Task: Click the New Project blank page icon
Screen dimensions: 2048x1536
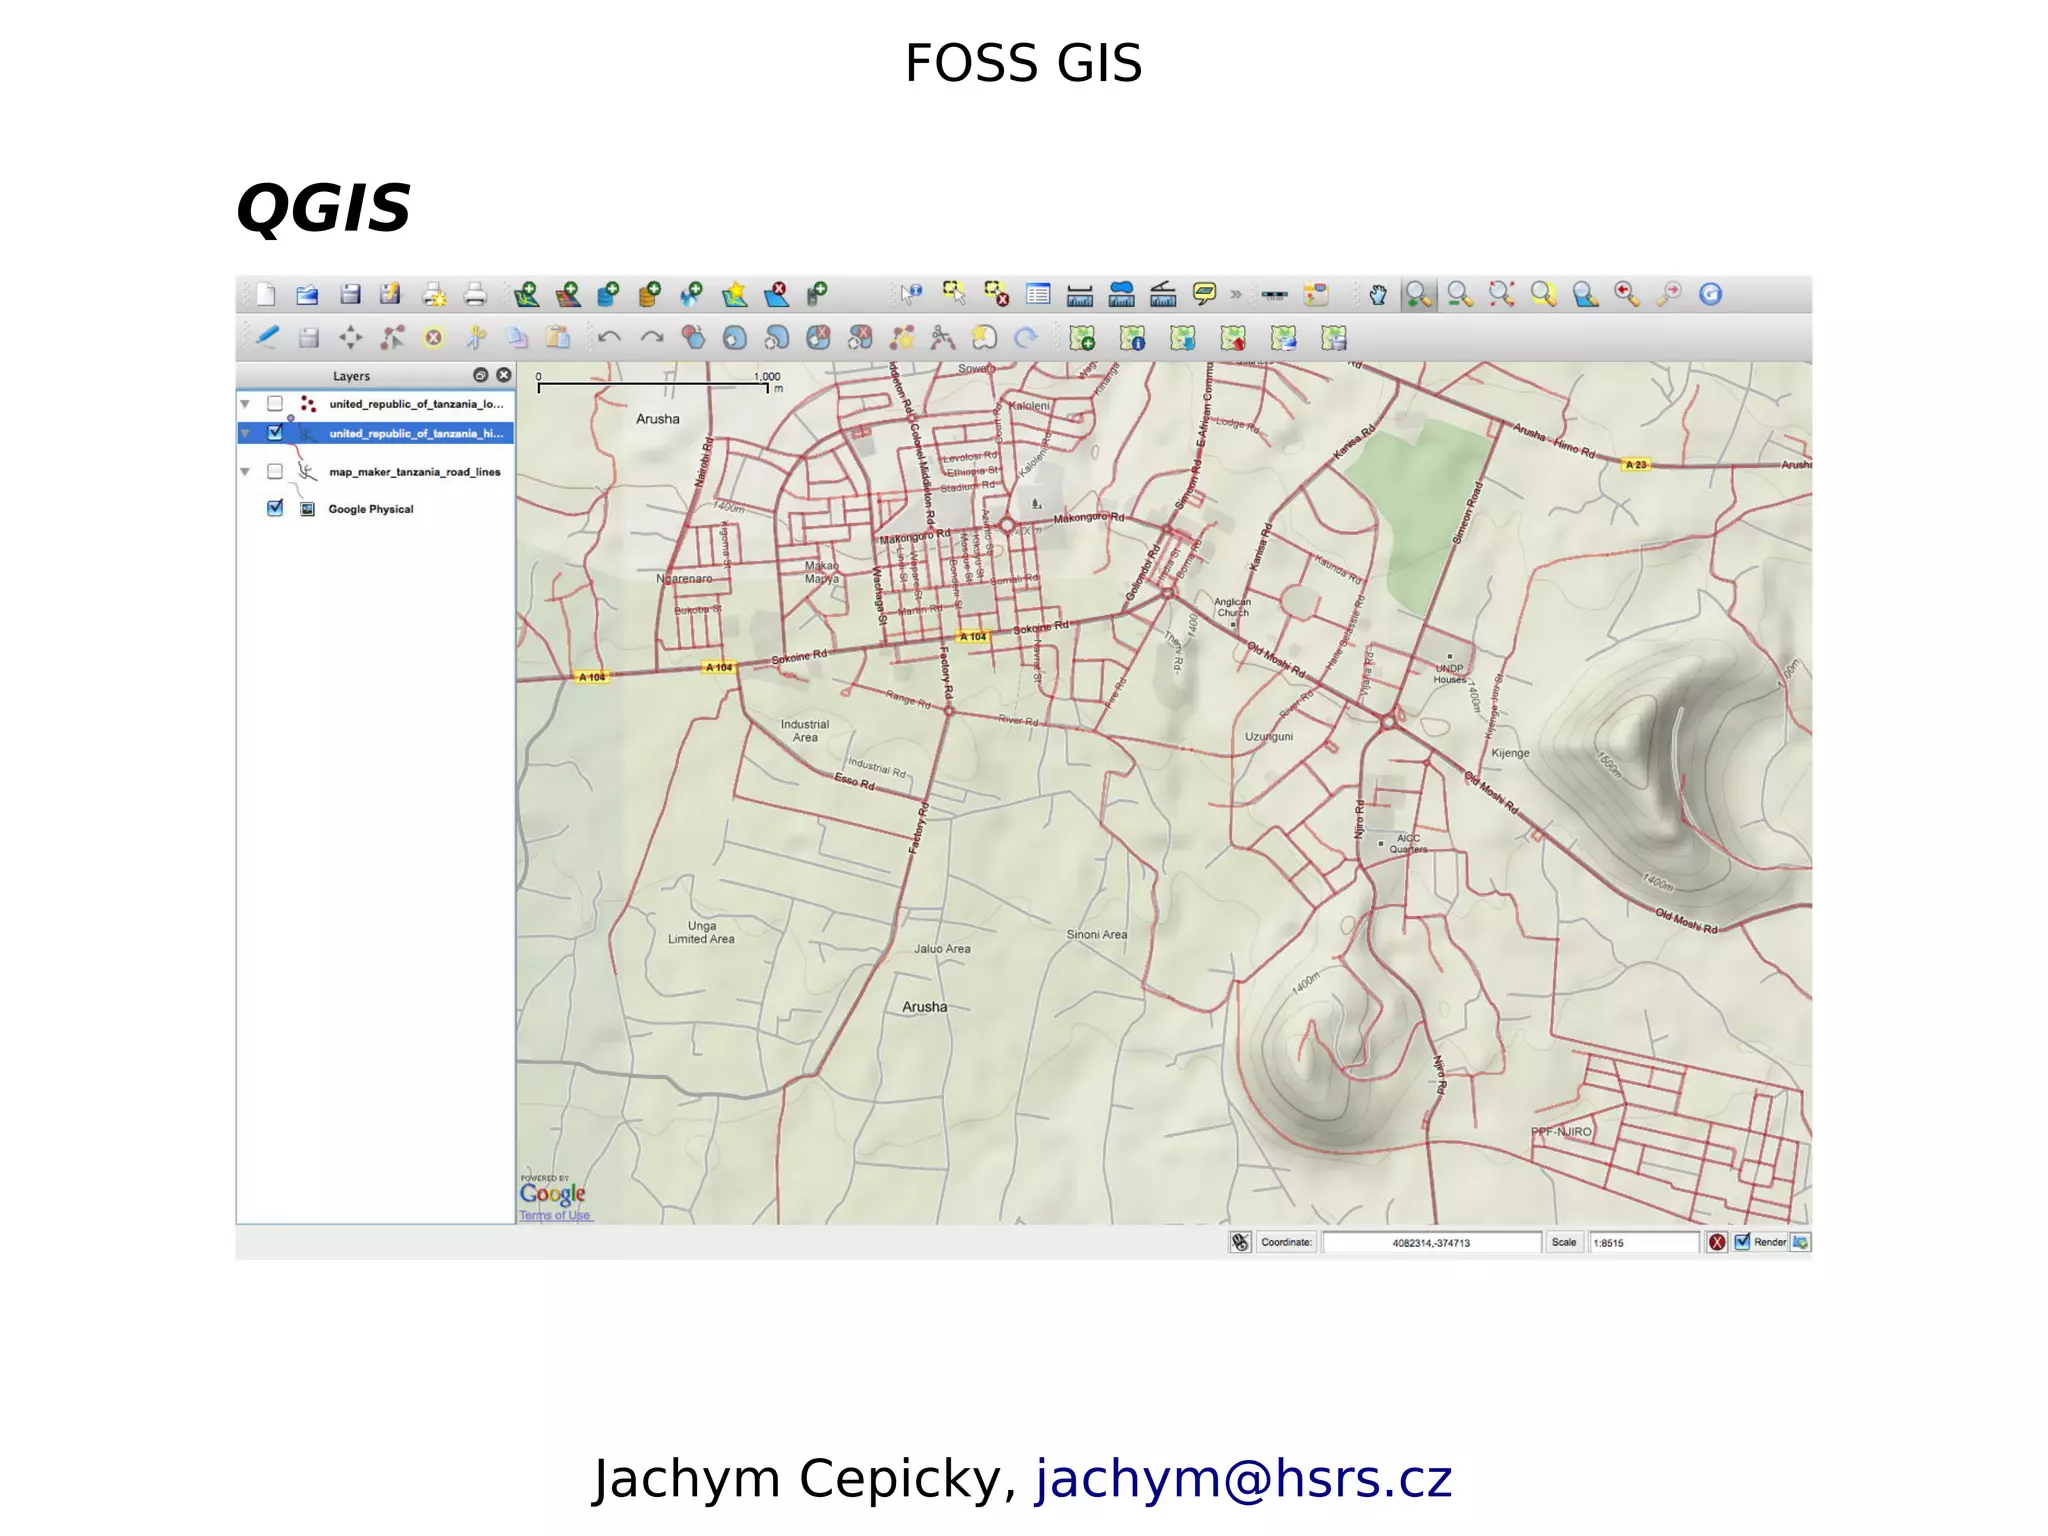Action: (265, 295)
